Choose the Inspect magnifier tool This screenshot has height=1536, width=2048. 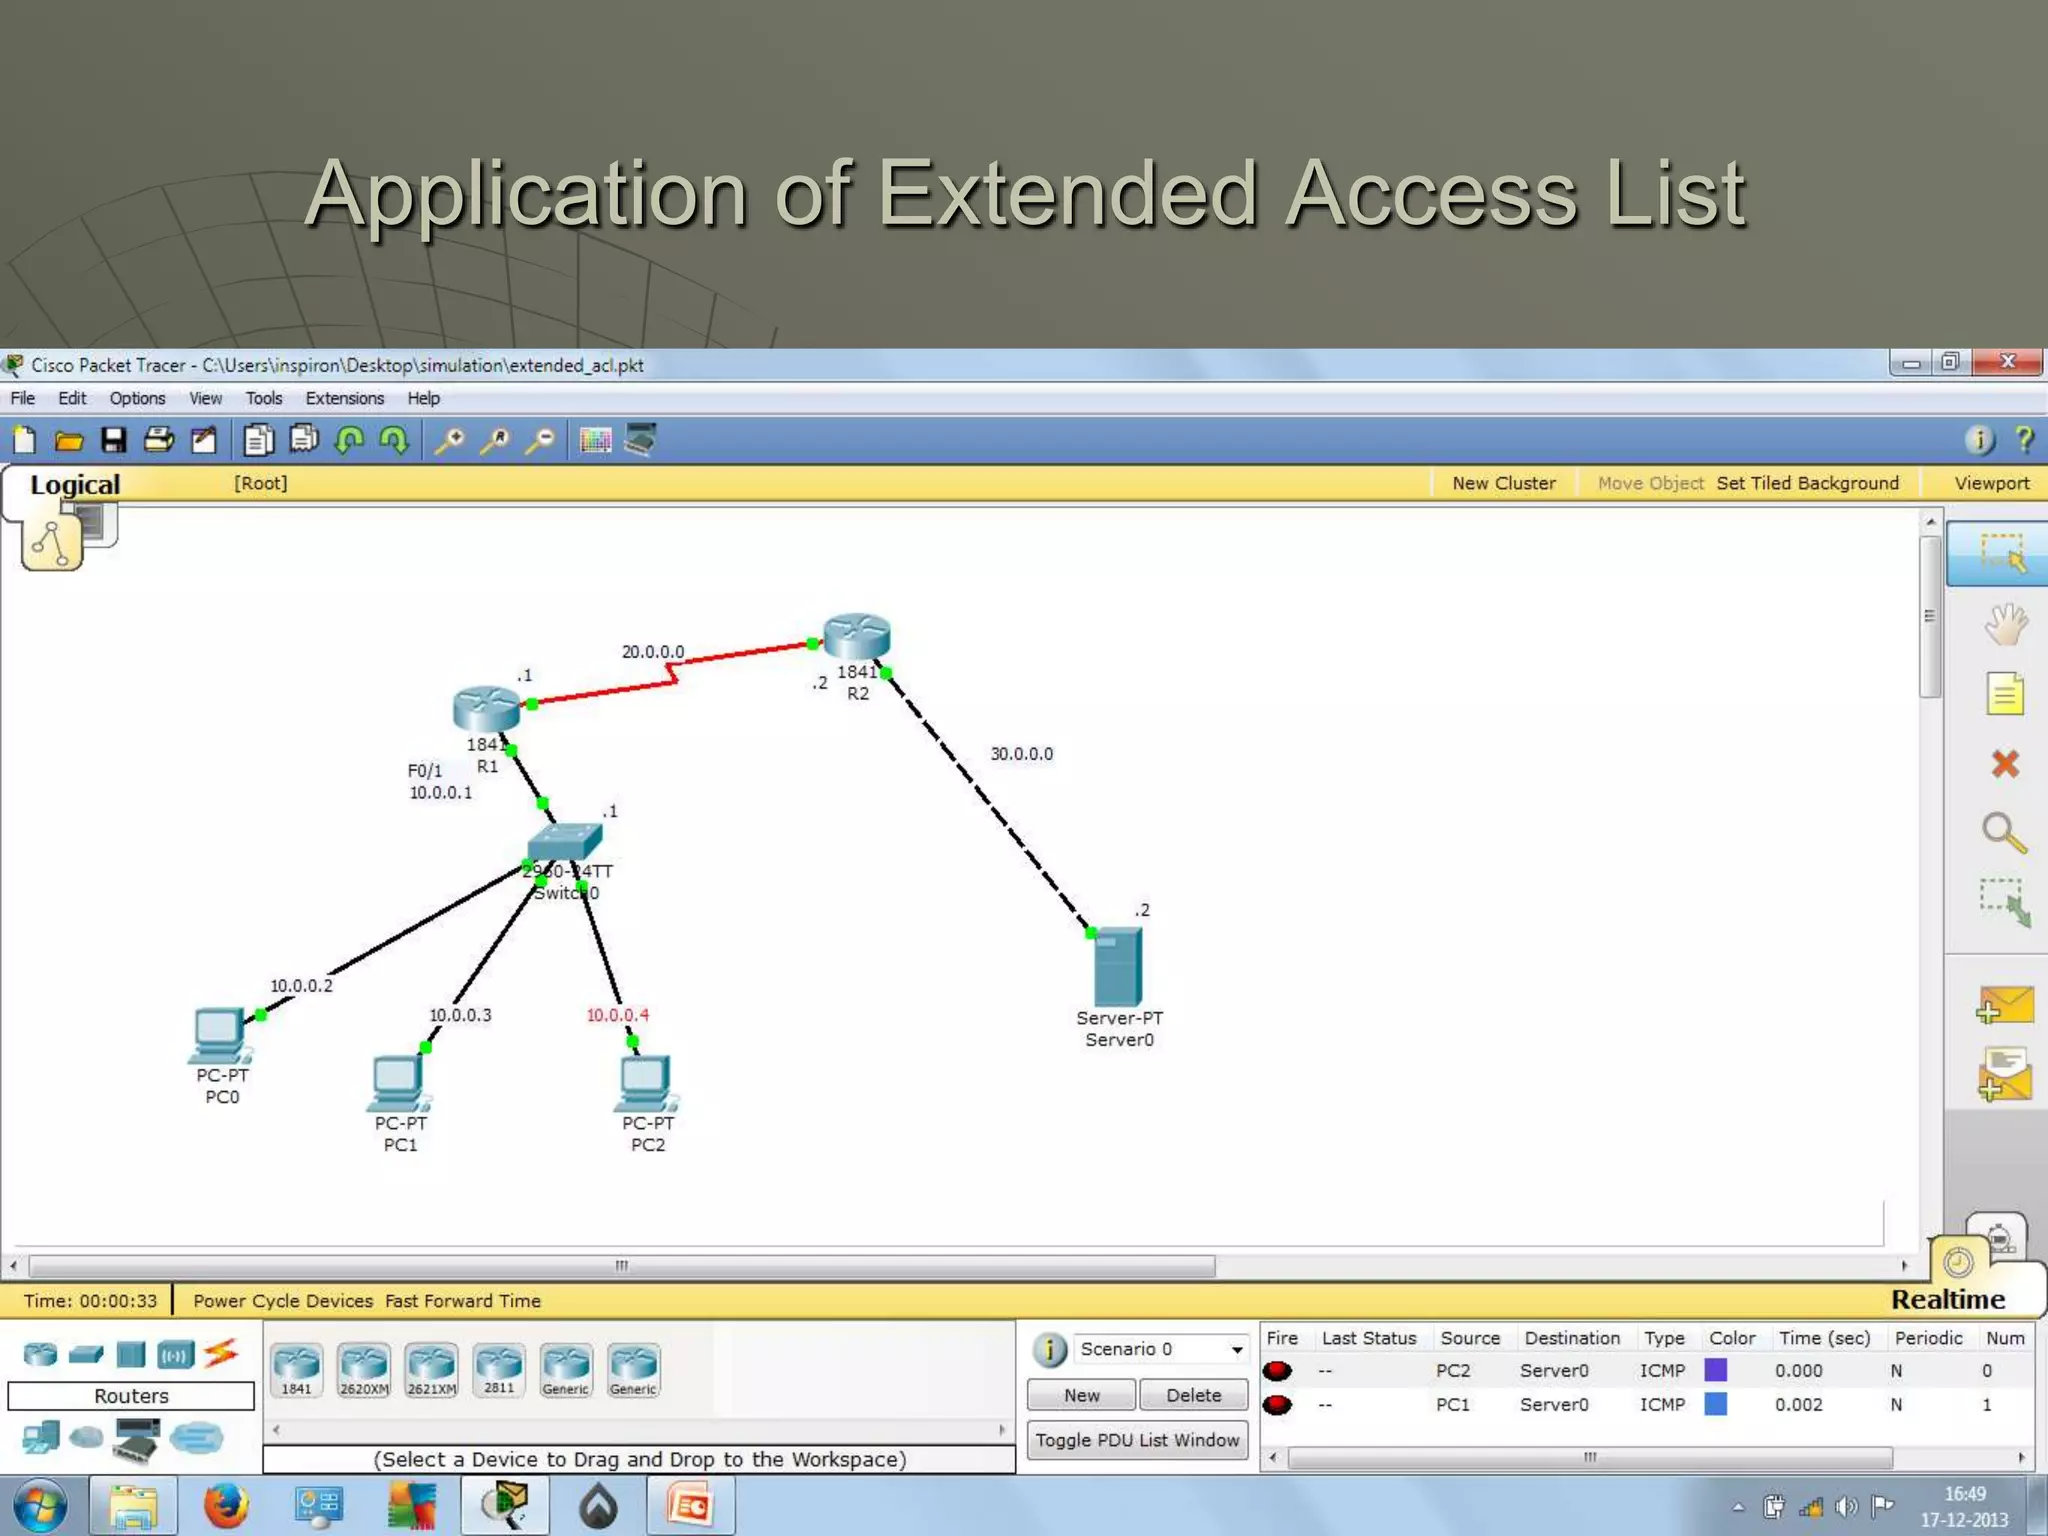click(x=2004, y=832)
